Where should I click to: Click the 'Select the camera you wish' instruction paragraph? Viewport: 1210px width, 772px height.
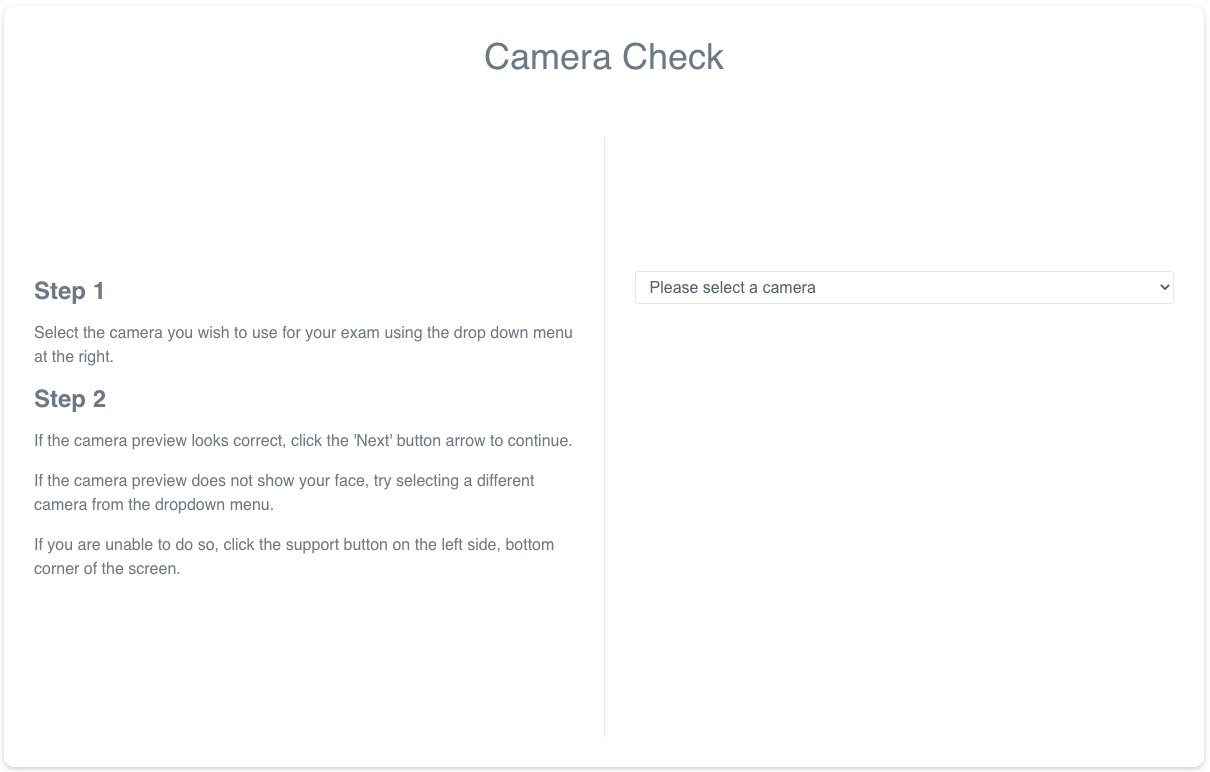[x=303, y=344]
